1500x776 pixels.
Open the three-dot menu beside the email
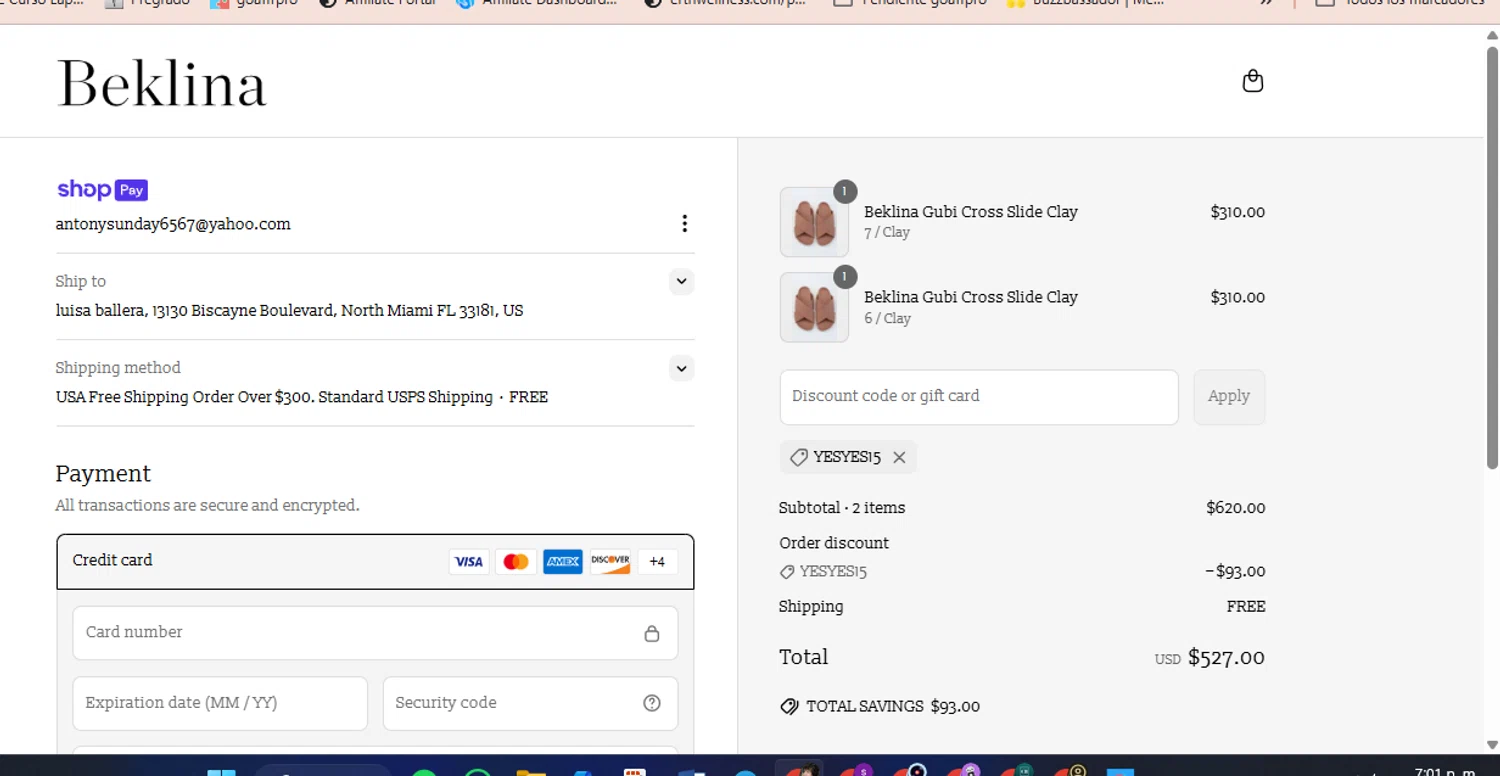coord(684,223)
